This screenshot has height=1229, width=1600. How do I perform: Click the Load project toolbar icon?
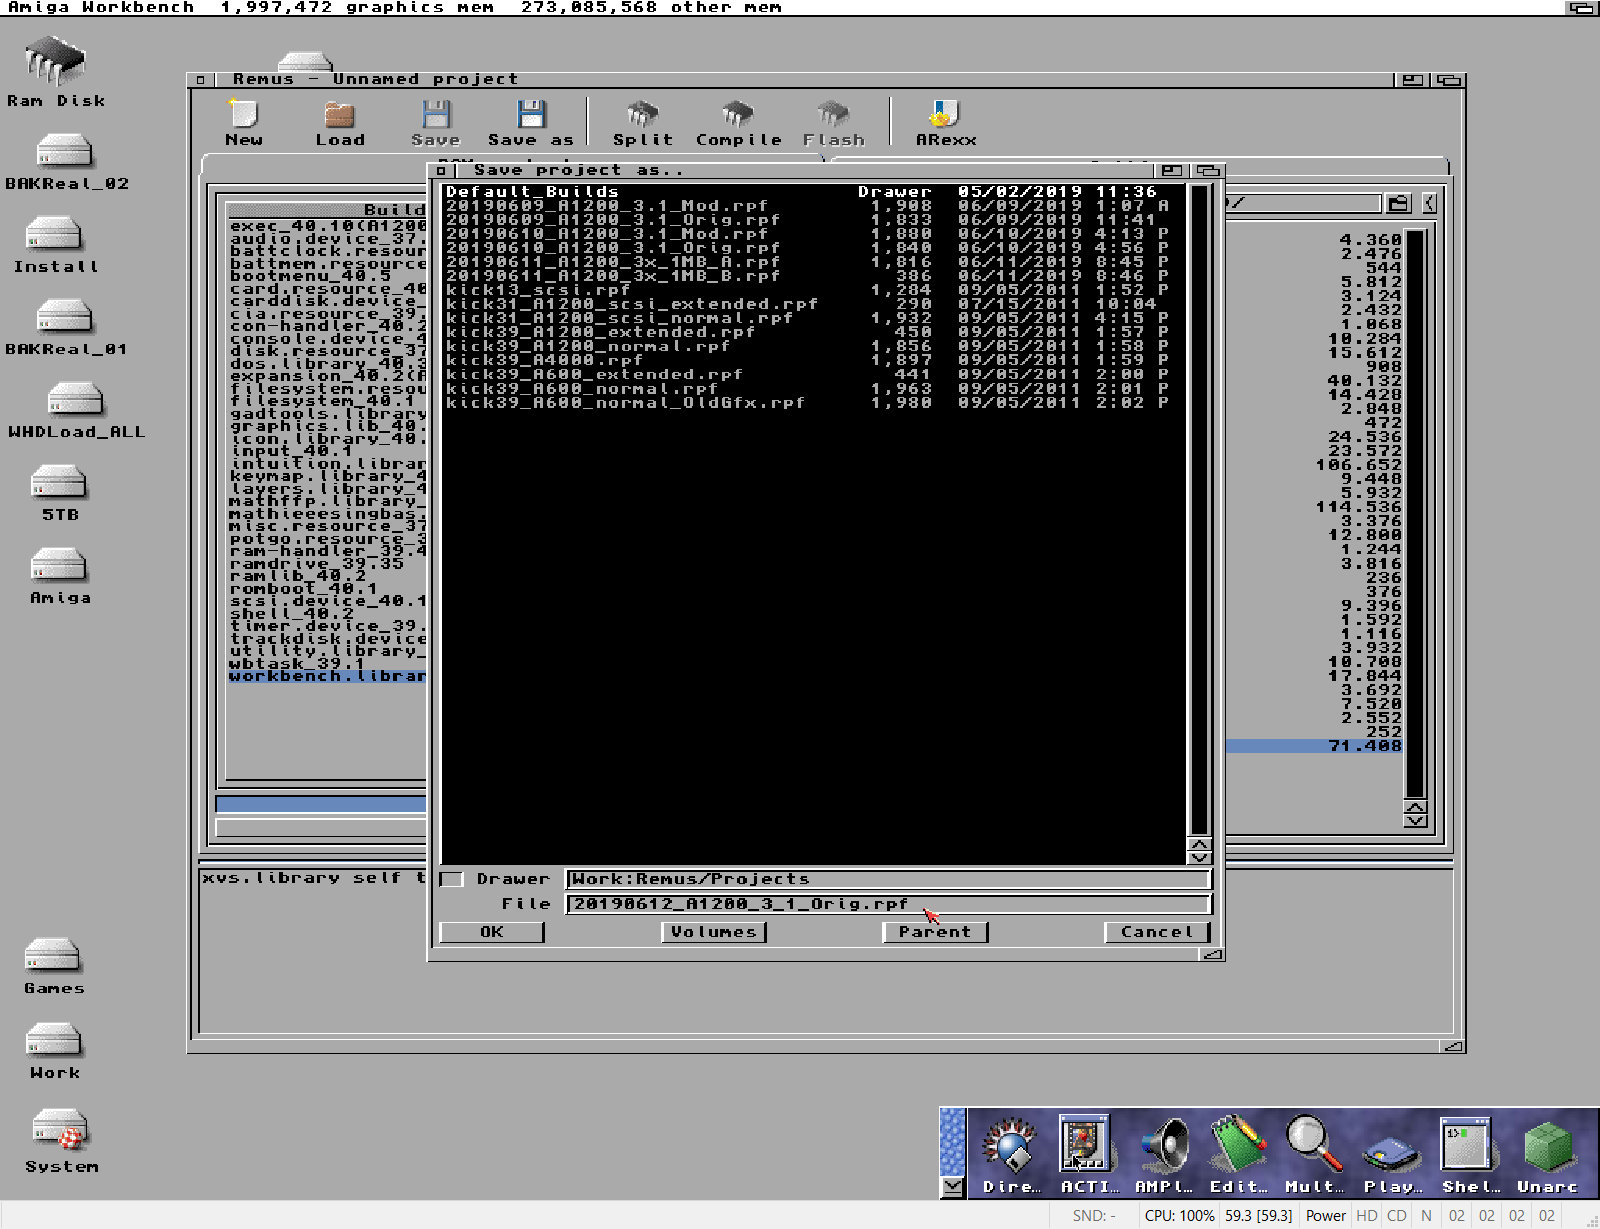click(340, 123)
